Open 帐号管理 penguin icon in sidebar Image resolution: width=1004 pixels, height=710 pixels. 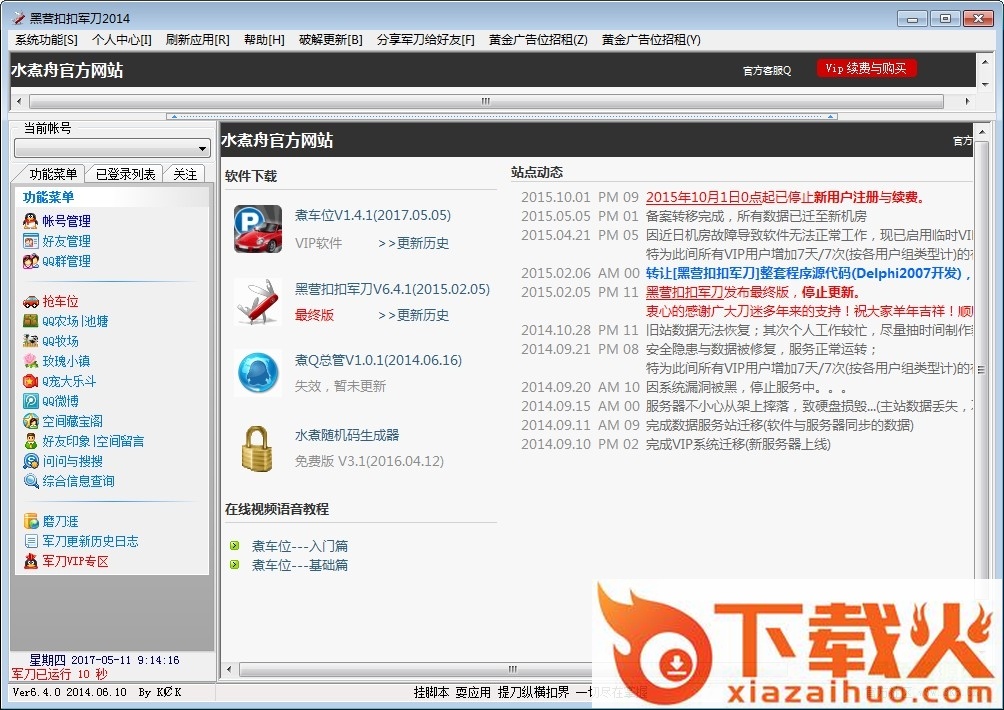[30, 221]
